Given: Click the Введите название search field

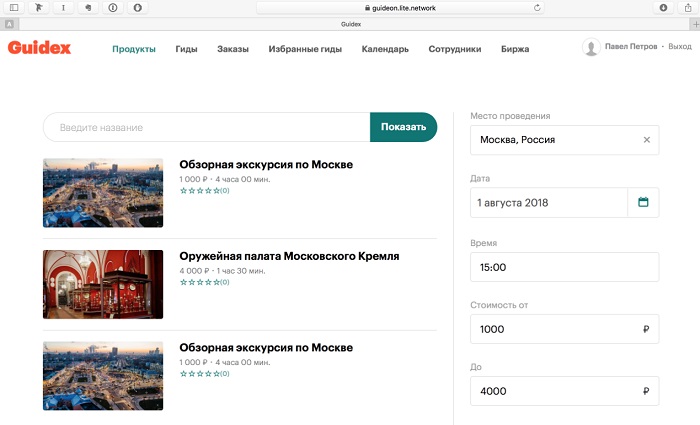Looking at the screenshot, I should tap(207, 127).
